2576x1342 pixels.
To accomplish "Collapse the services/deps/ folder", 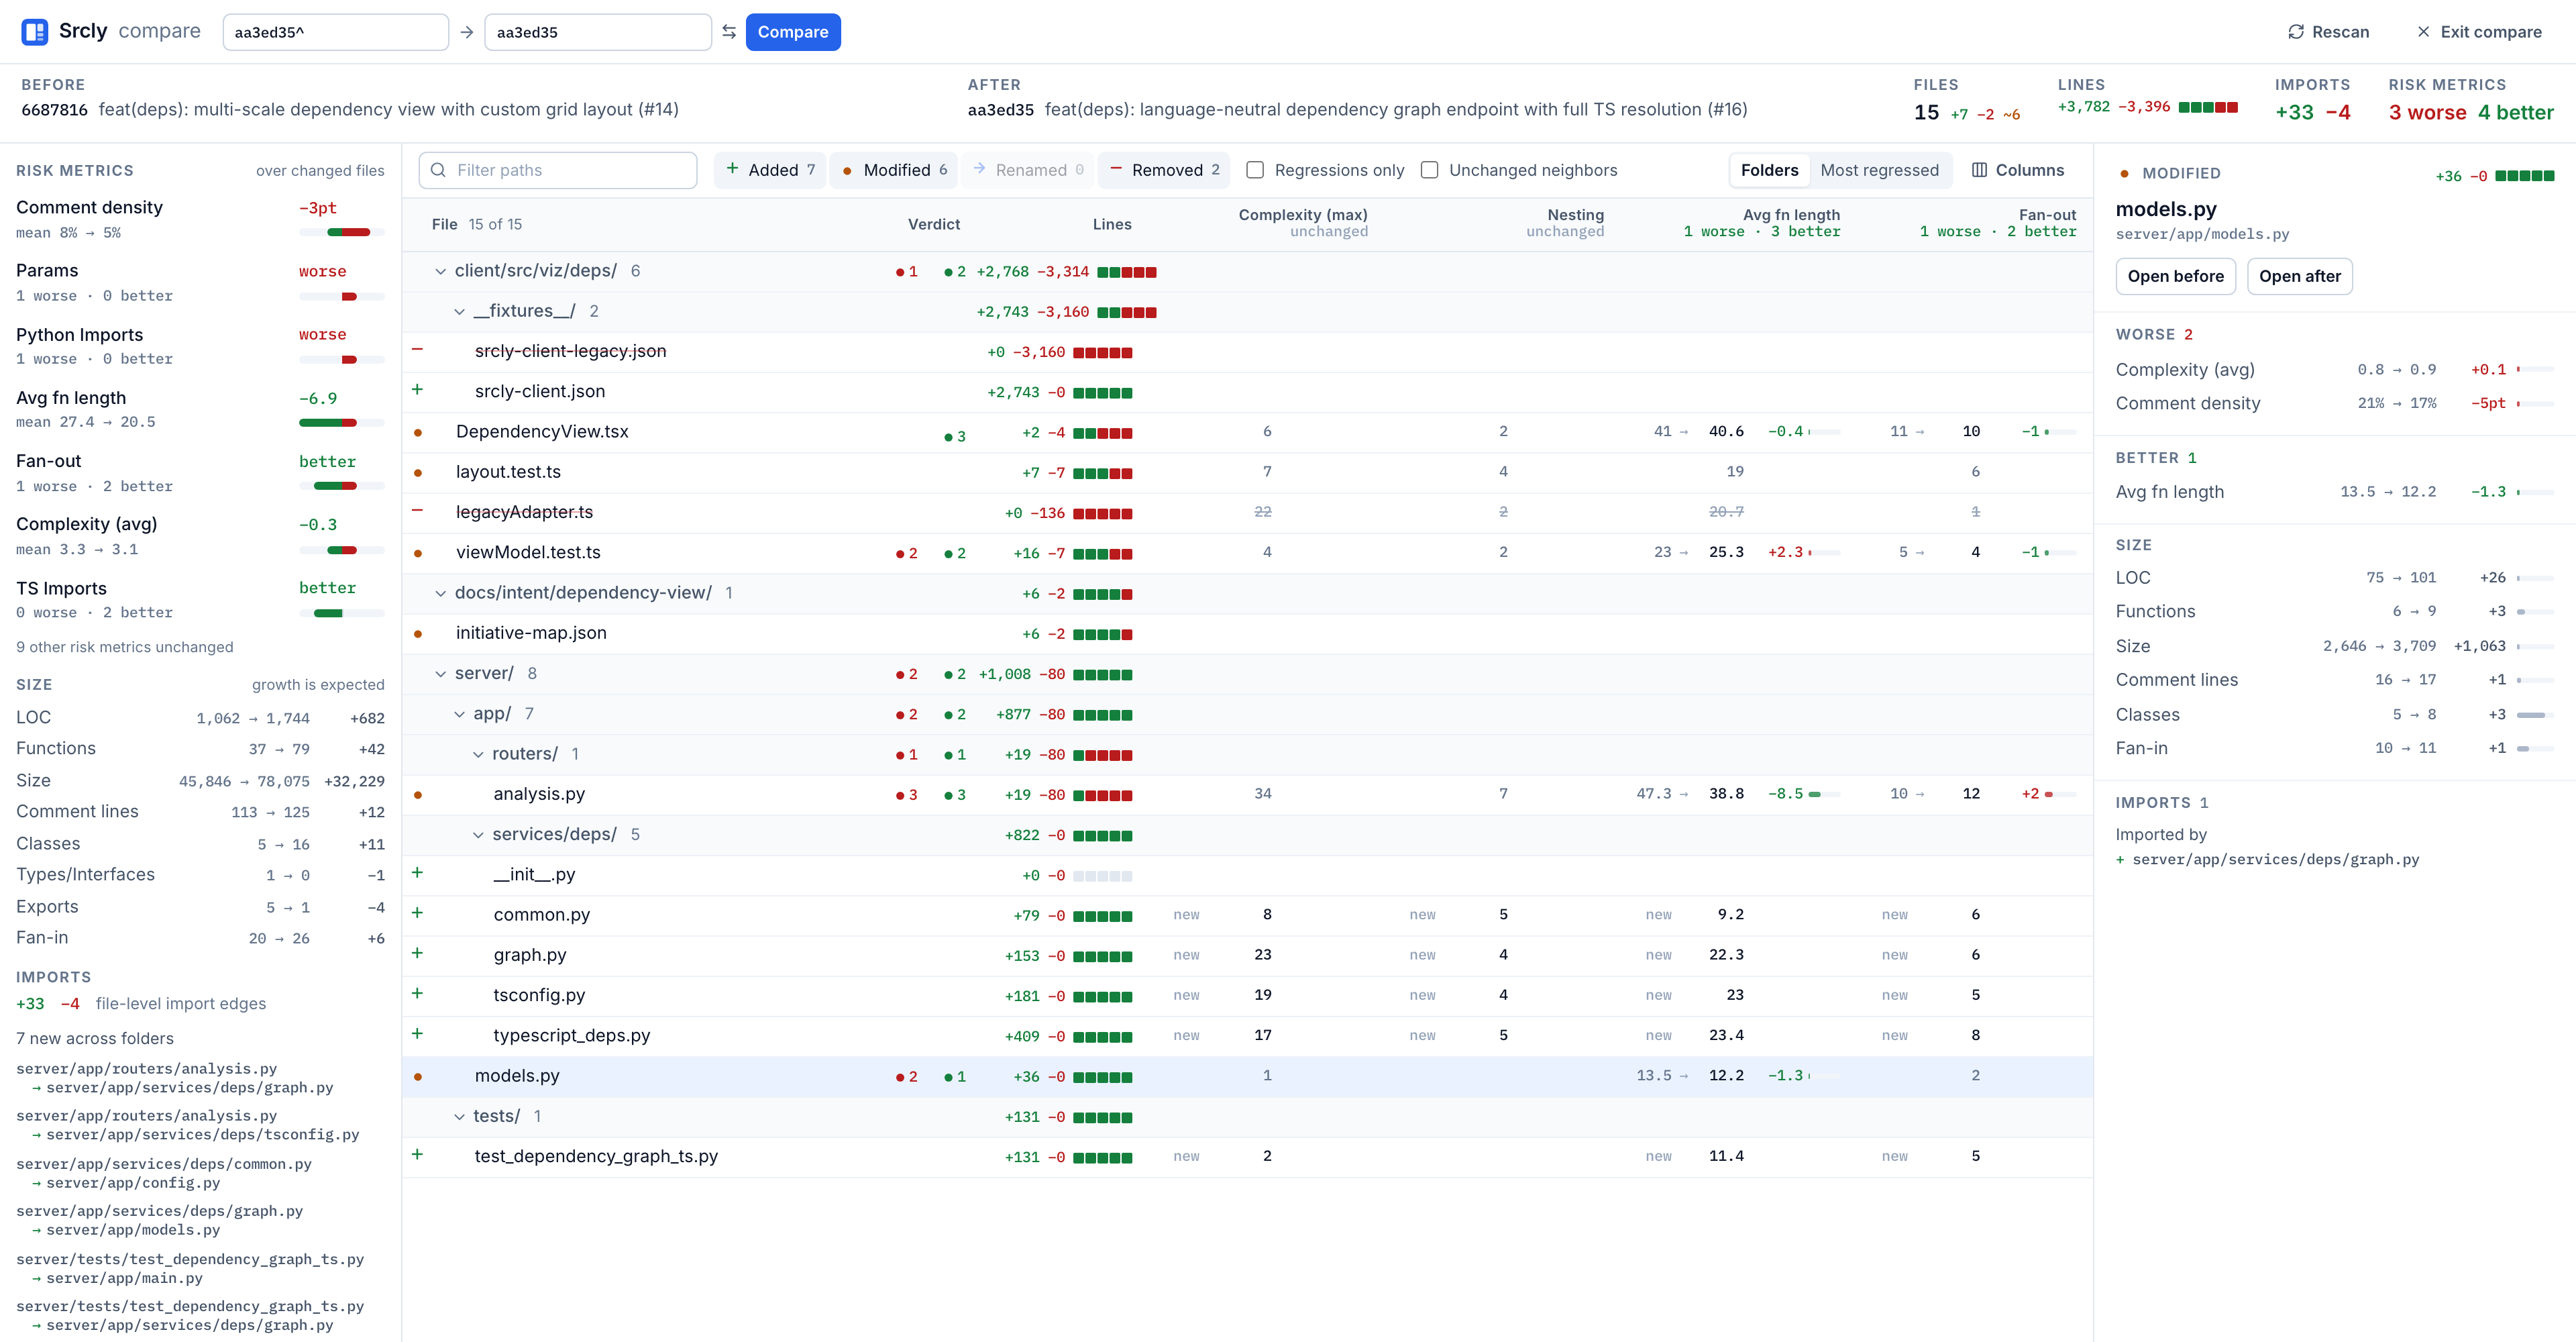I will pyautogui.click(x=478, y=835).
